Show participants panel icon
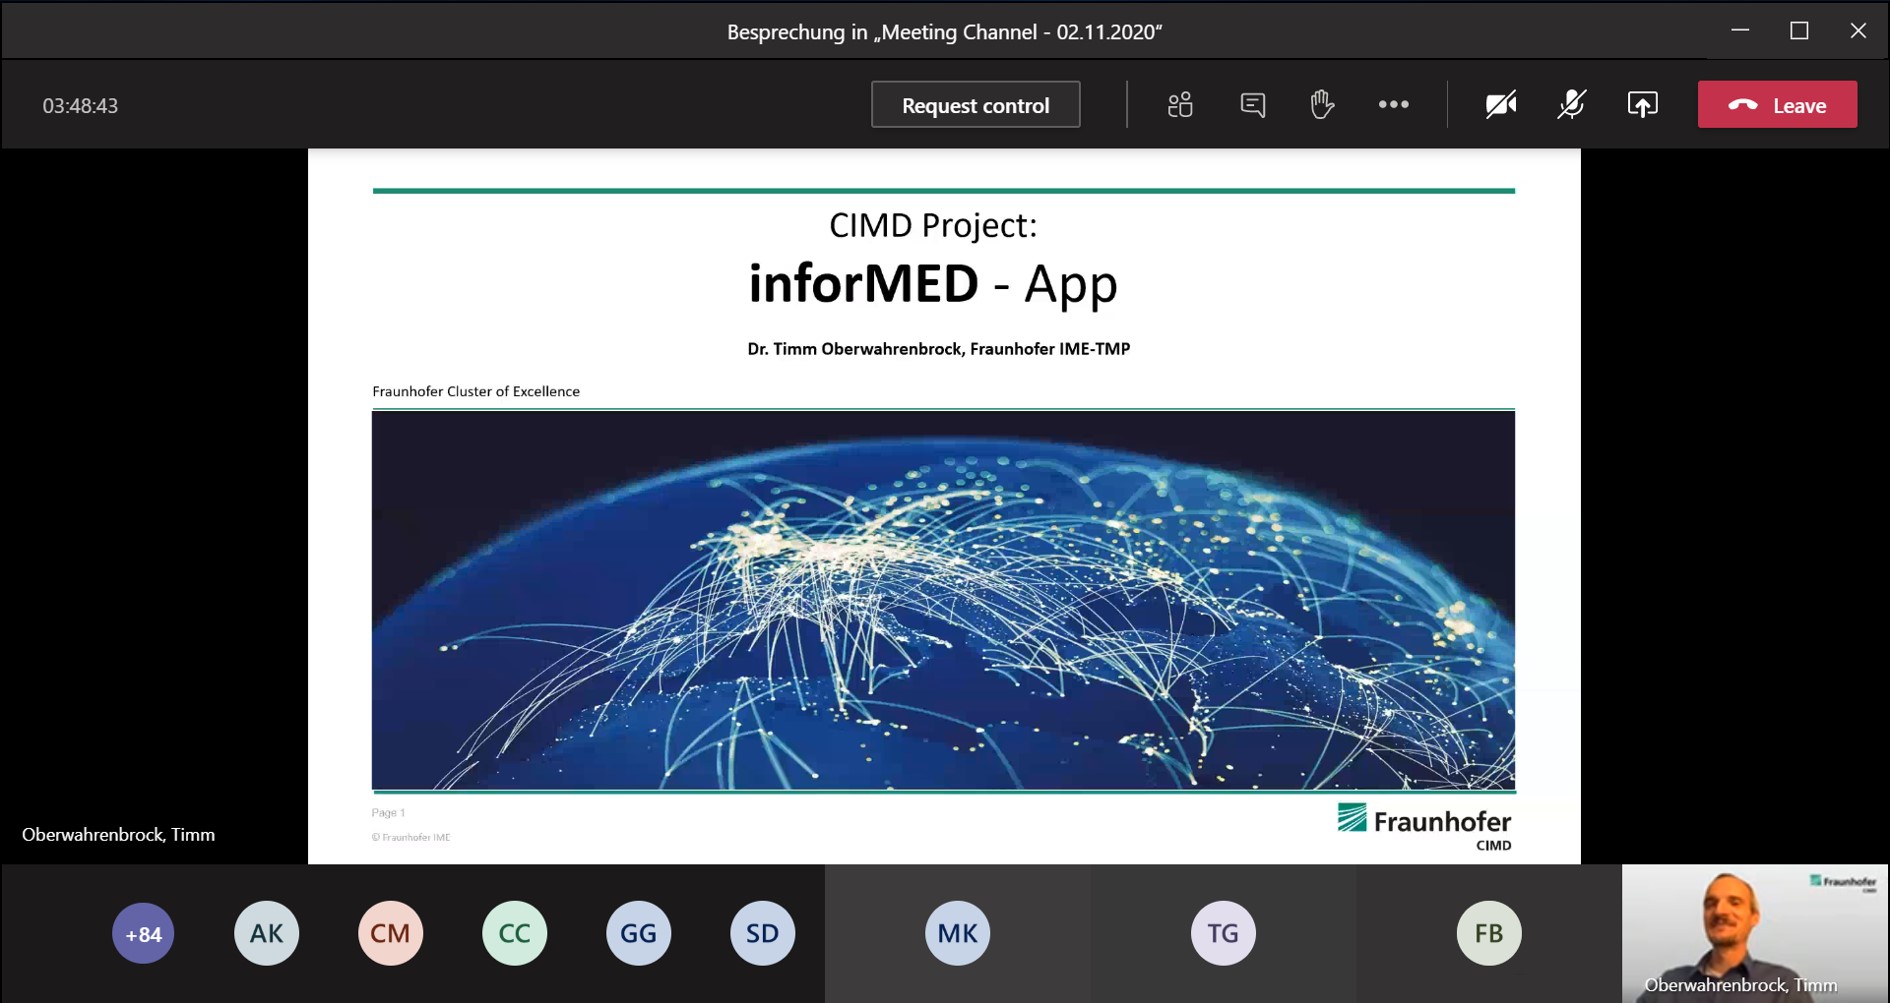The image size is (1890, 1003). click(1180, 105)
